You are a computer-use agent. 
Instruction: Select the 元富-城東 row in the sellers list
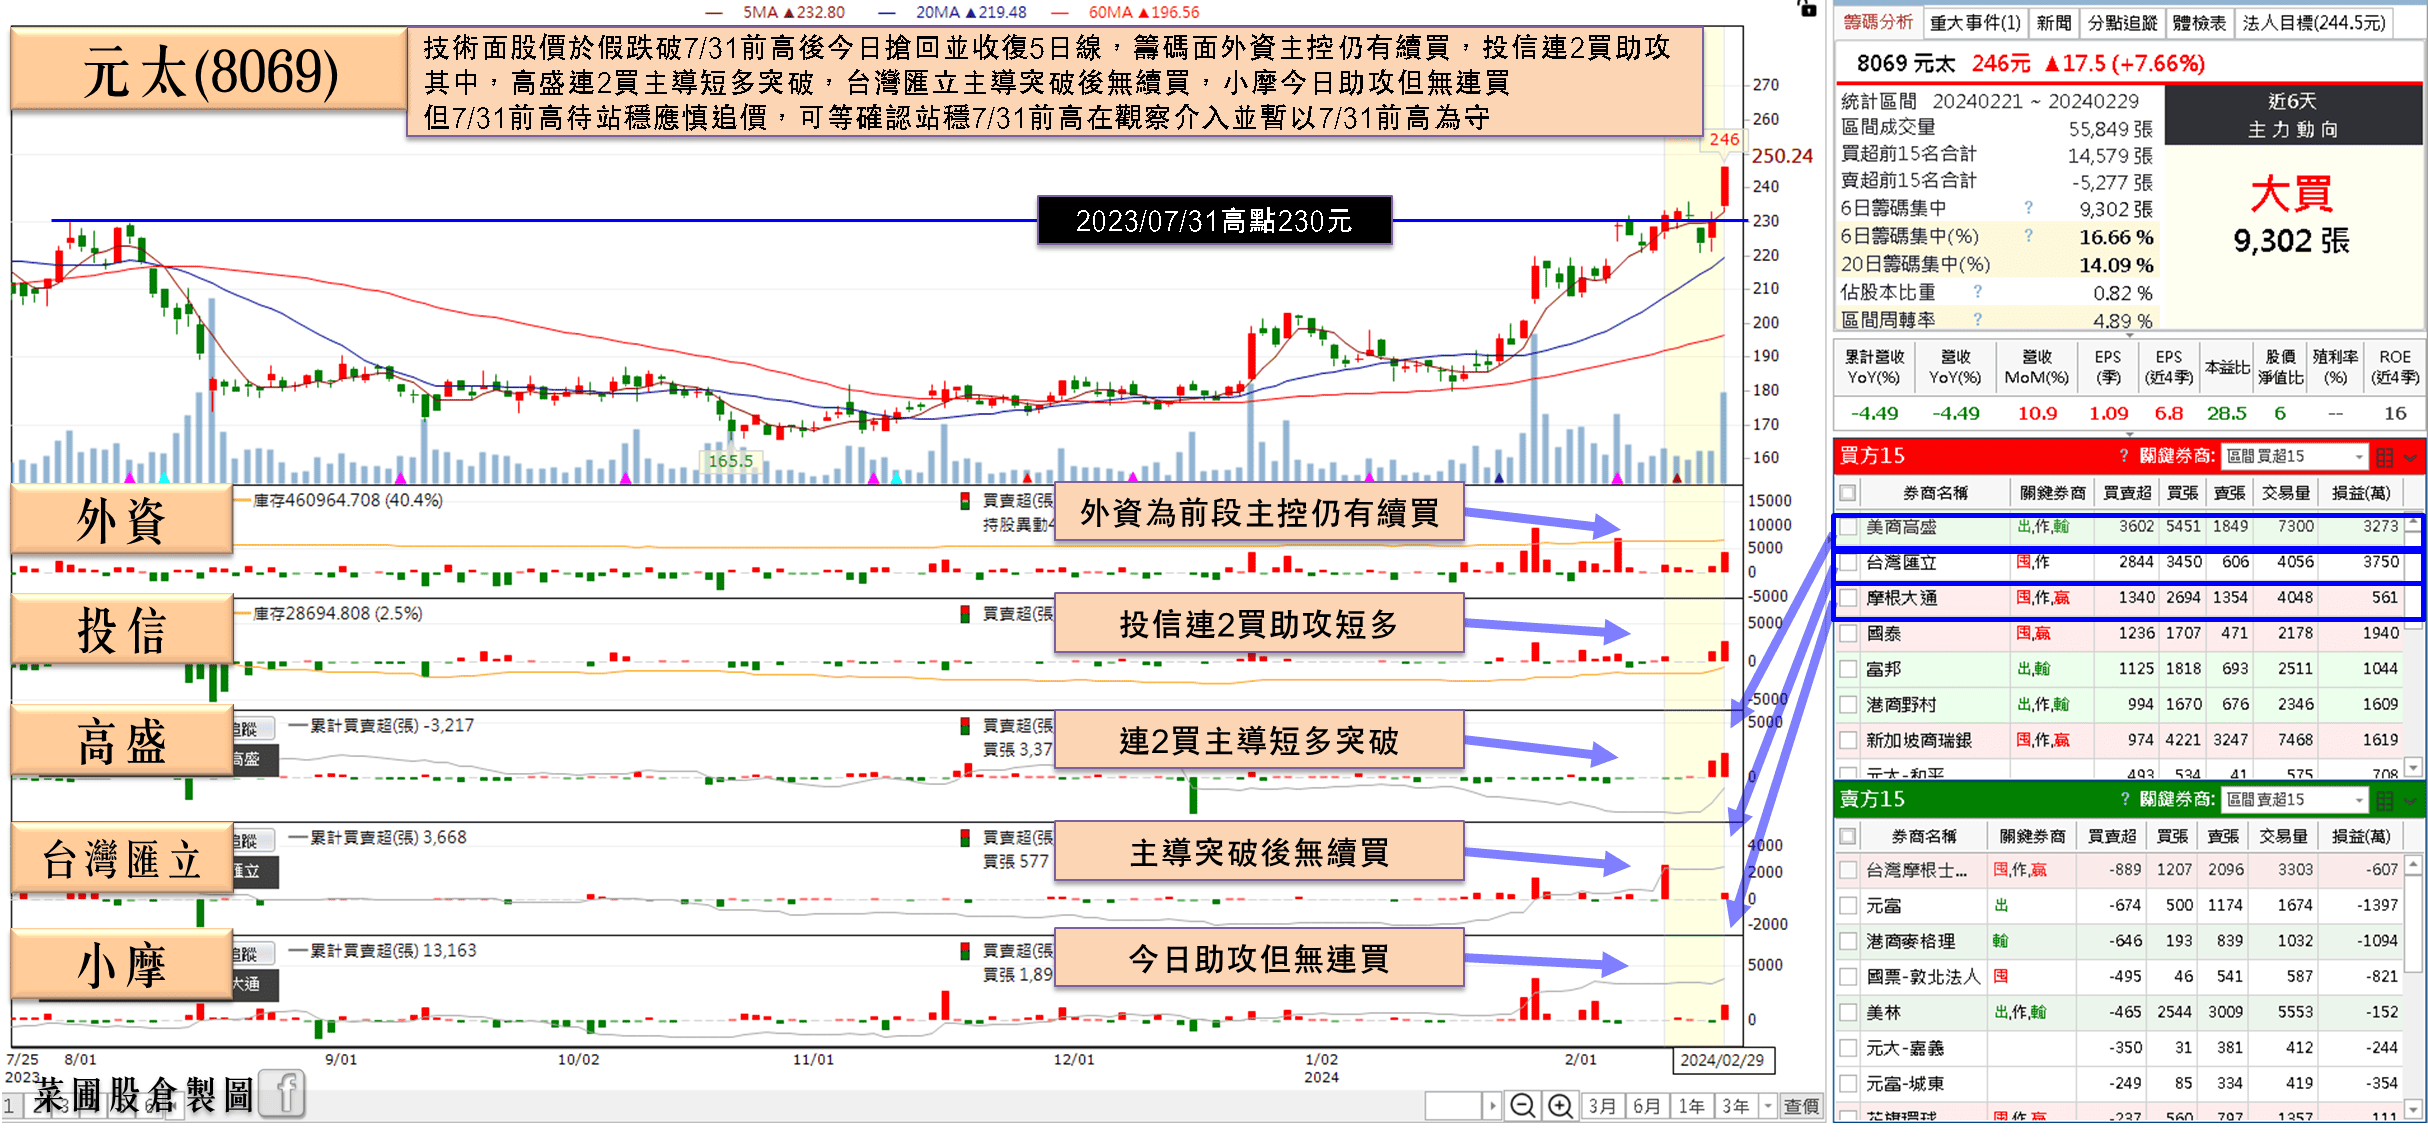(2118, 1084)
